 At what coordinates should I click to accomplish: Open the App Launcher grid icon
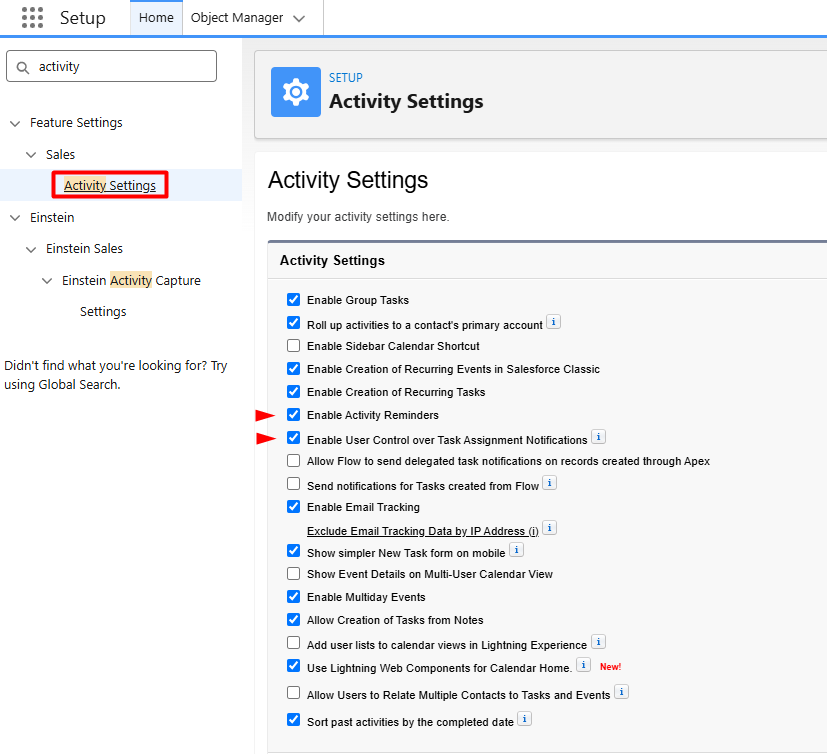coord(32,17)
